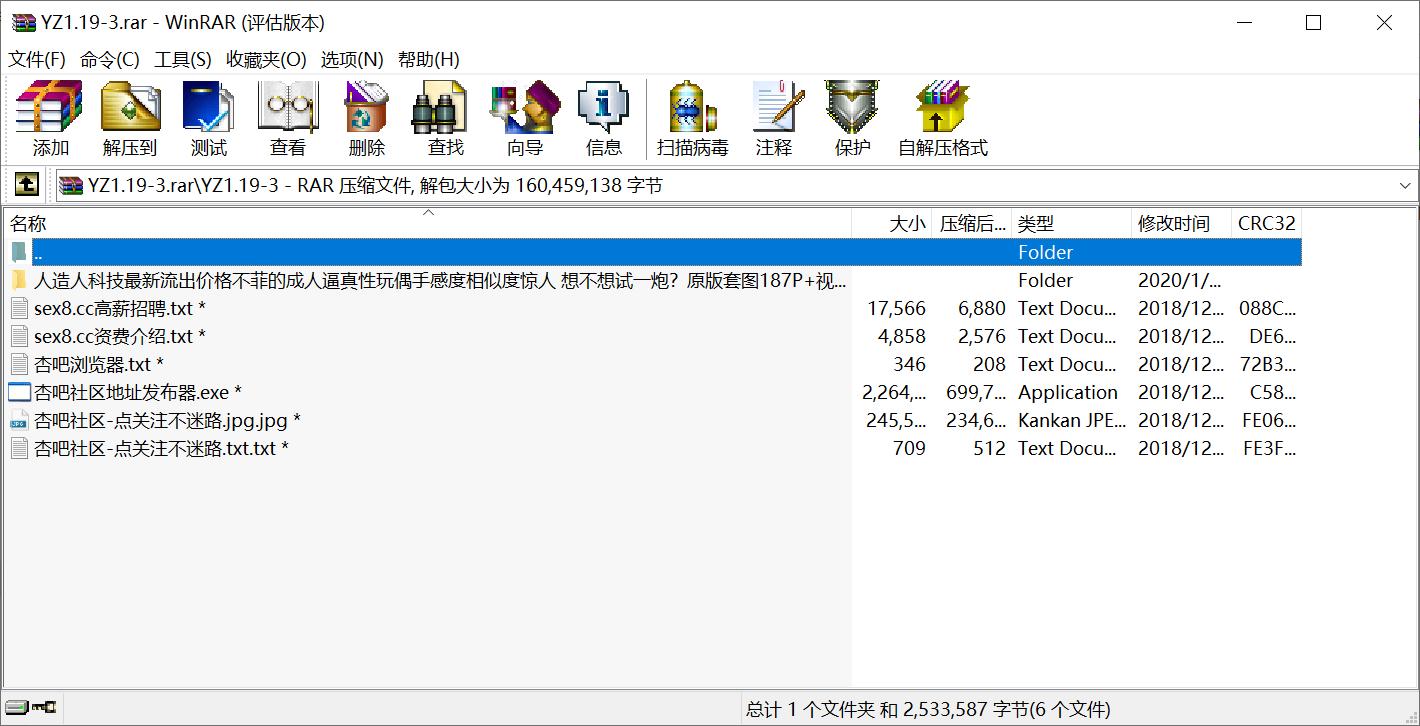Sort by 大小 column header

[892, 223]
